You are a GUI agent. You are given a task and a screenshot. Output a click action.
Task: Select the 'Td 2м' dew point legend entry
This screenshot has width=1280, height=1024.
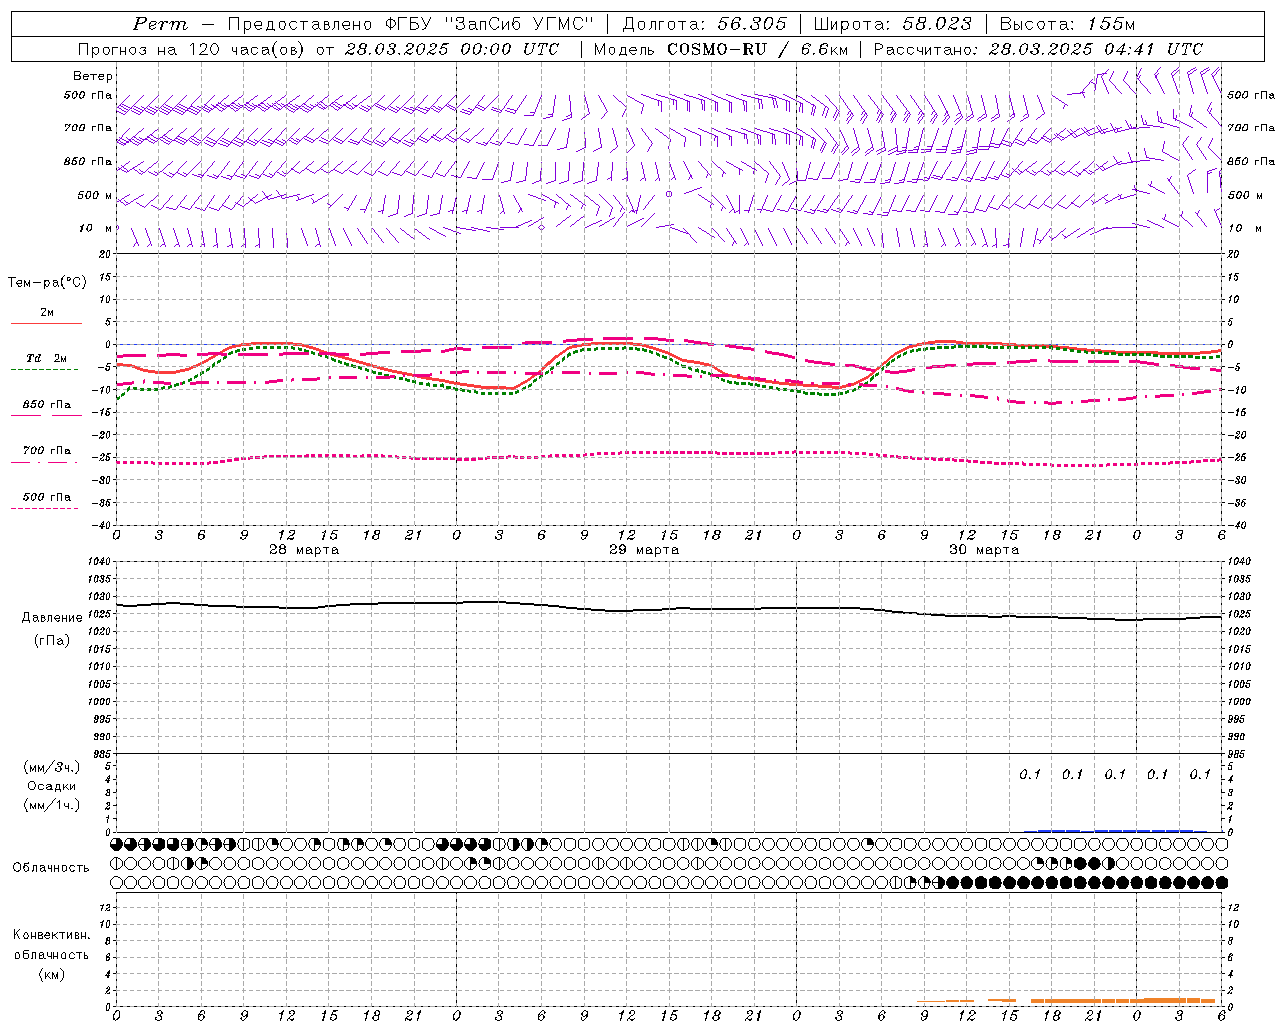[x=47, y=358]
